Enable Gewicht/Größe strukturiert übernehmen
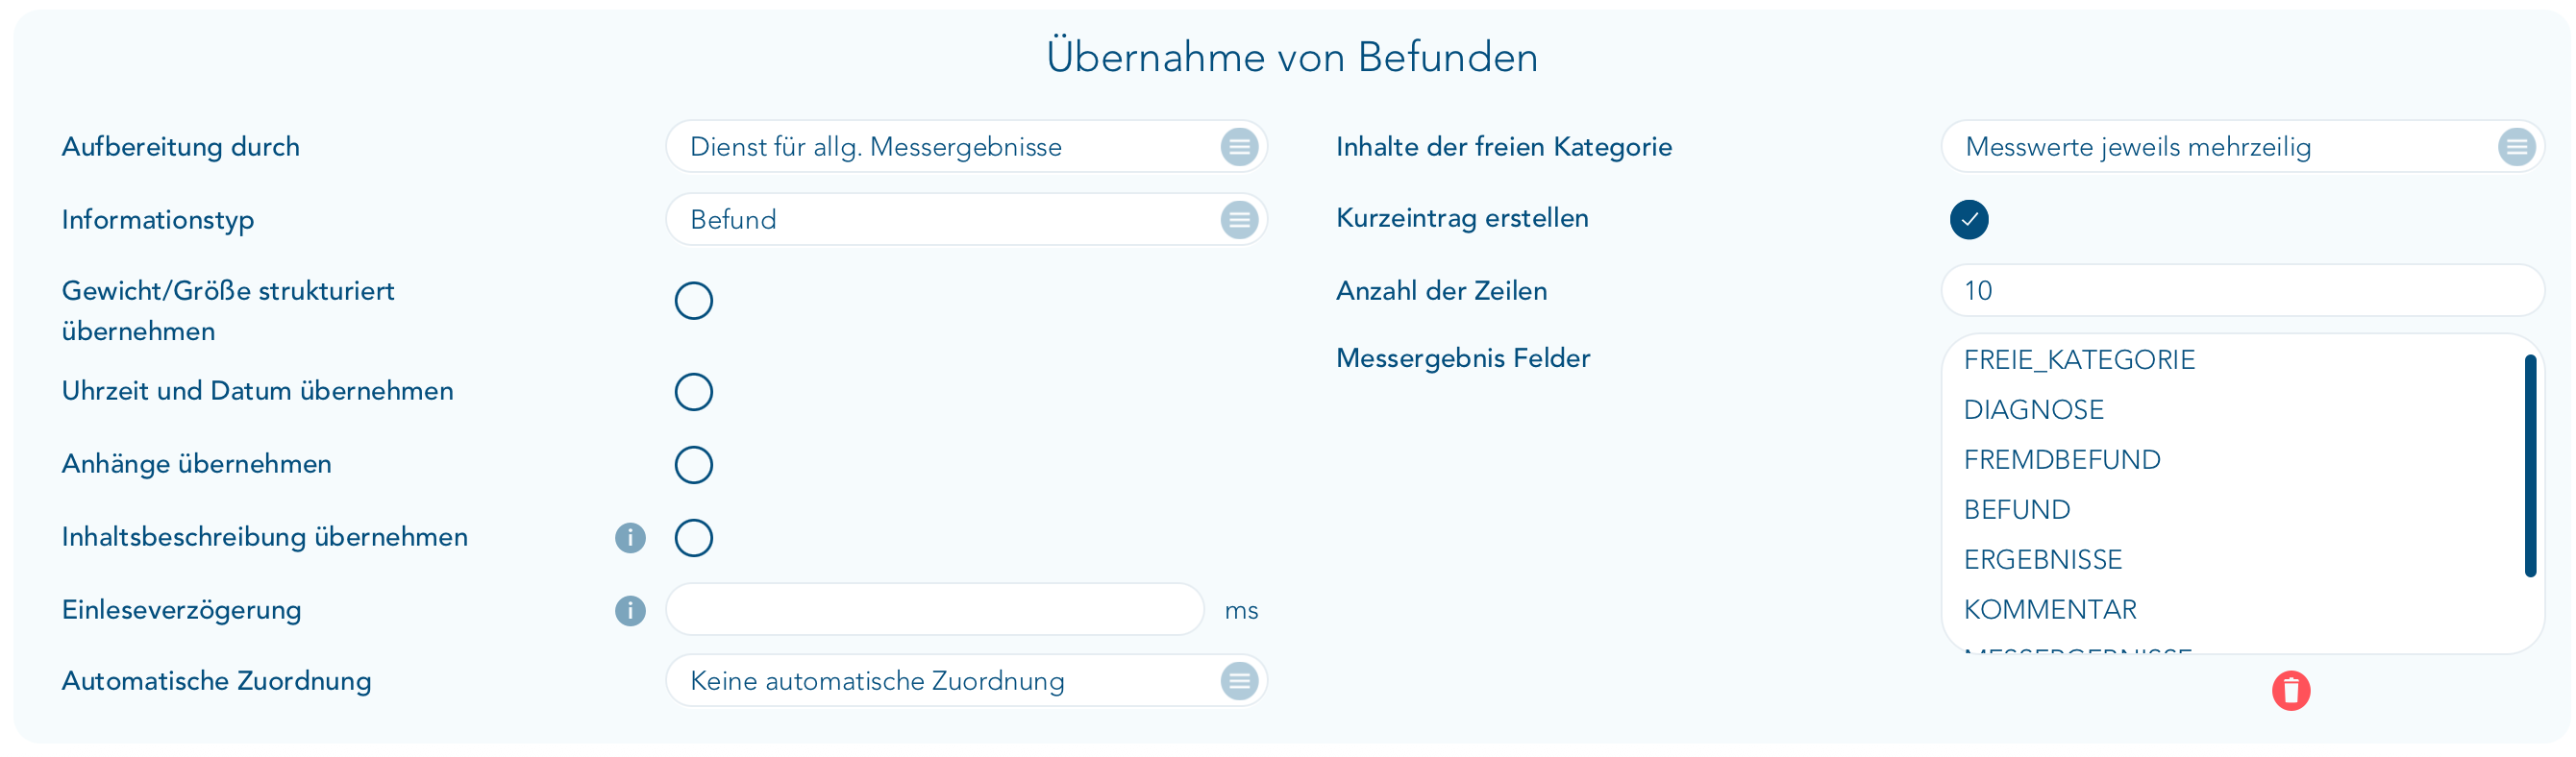Image resolution: width=2576 pixels, height=757 pixels. click(x=693, y=301)
